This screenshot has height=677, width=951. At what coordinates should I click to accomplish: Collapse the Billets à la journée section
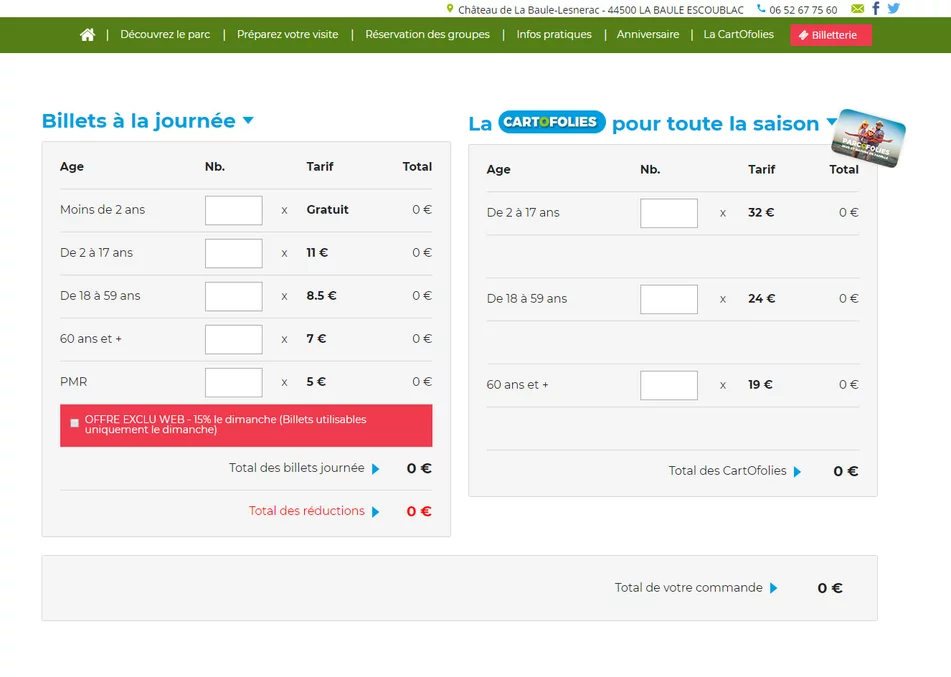coord(248,121)
